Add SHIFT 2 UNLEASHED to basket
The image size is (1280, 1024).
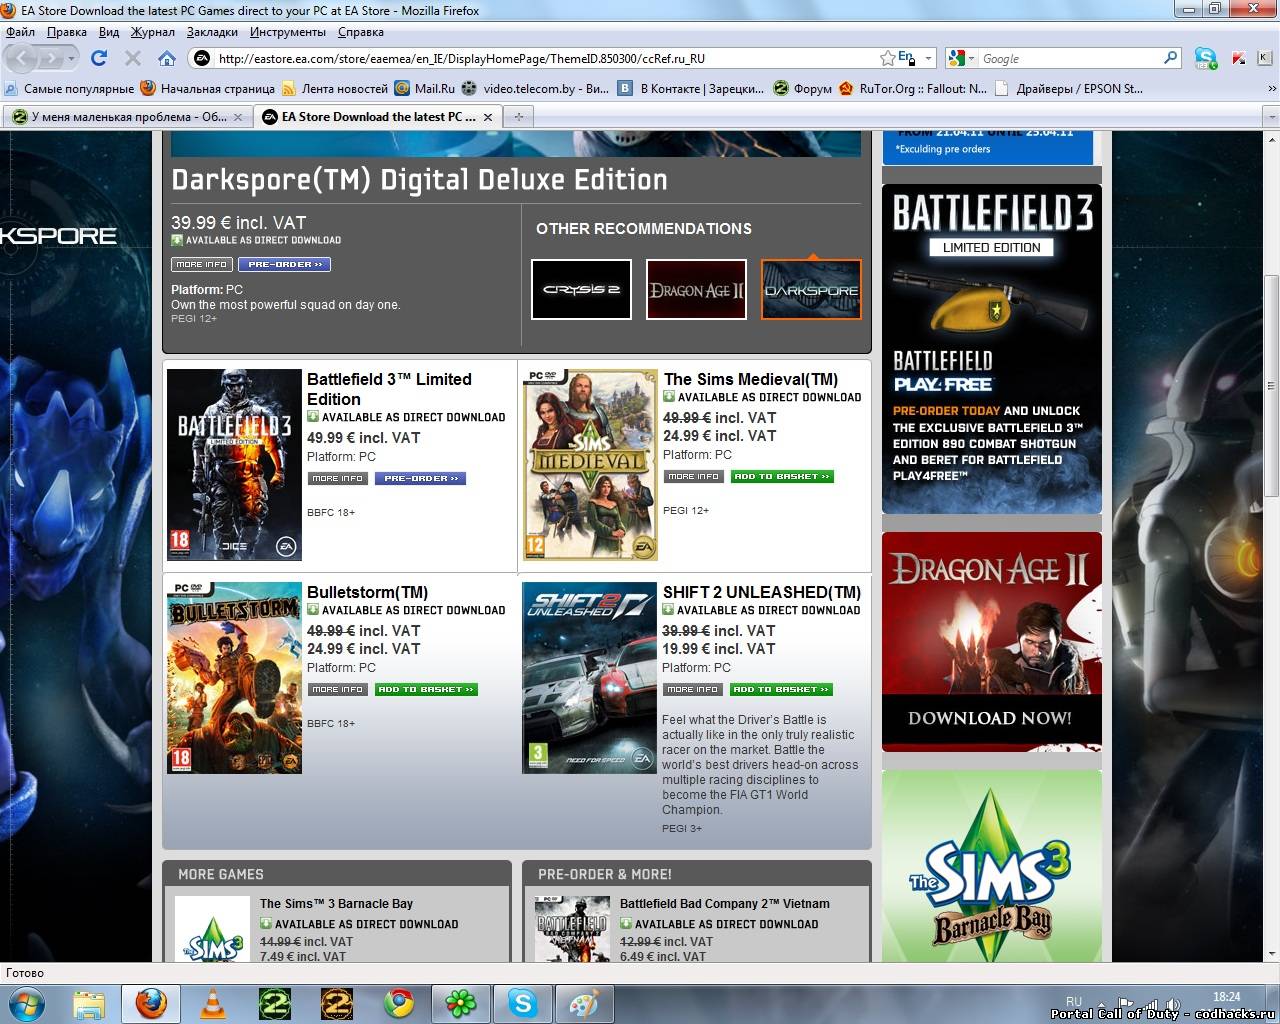click(781, 689)
